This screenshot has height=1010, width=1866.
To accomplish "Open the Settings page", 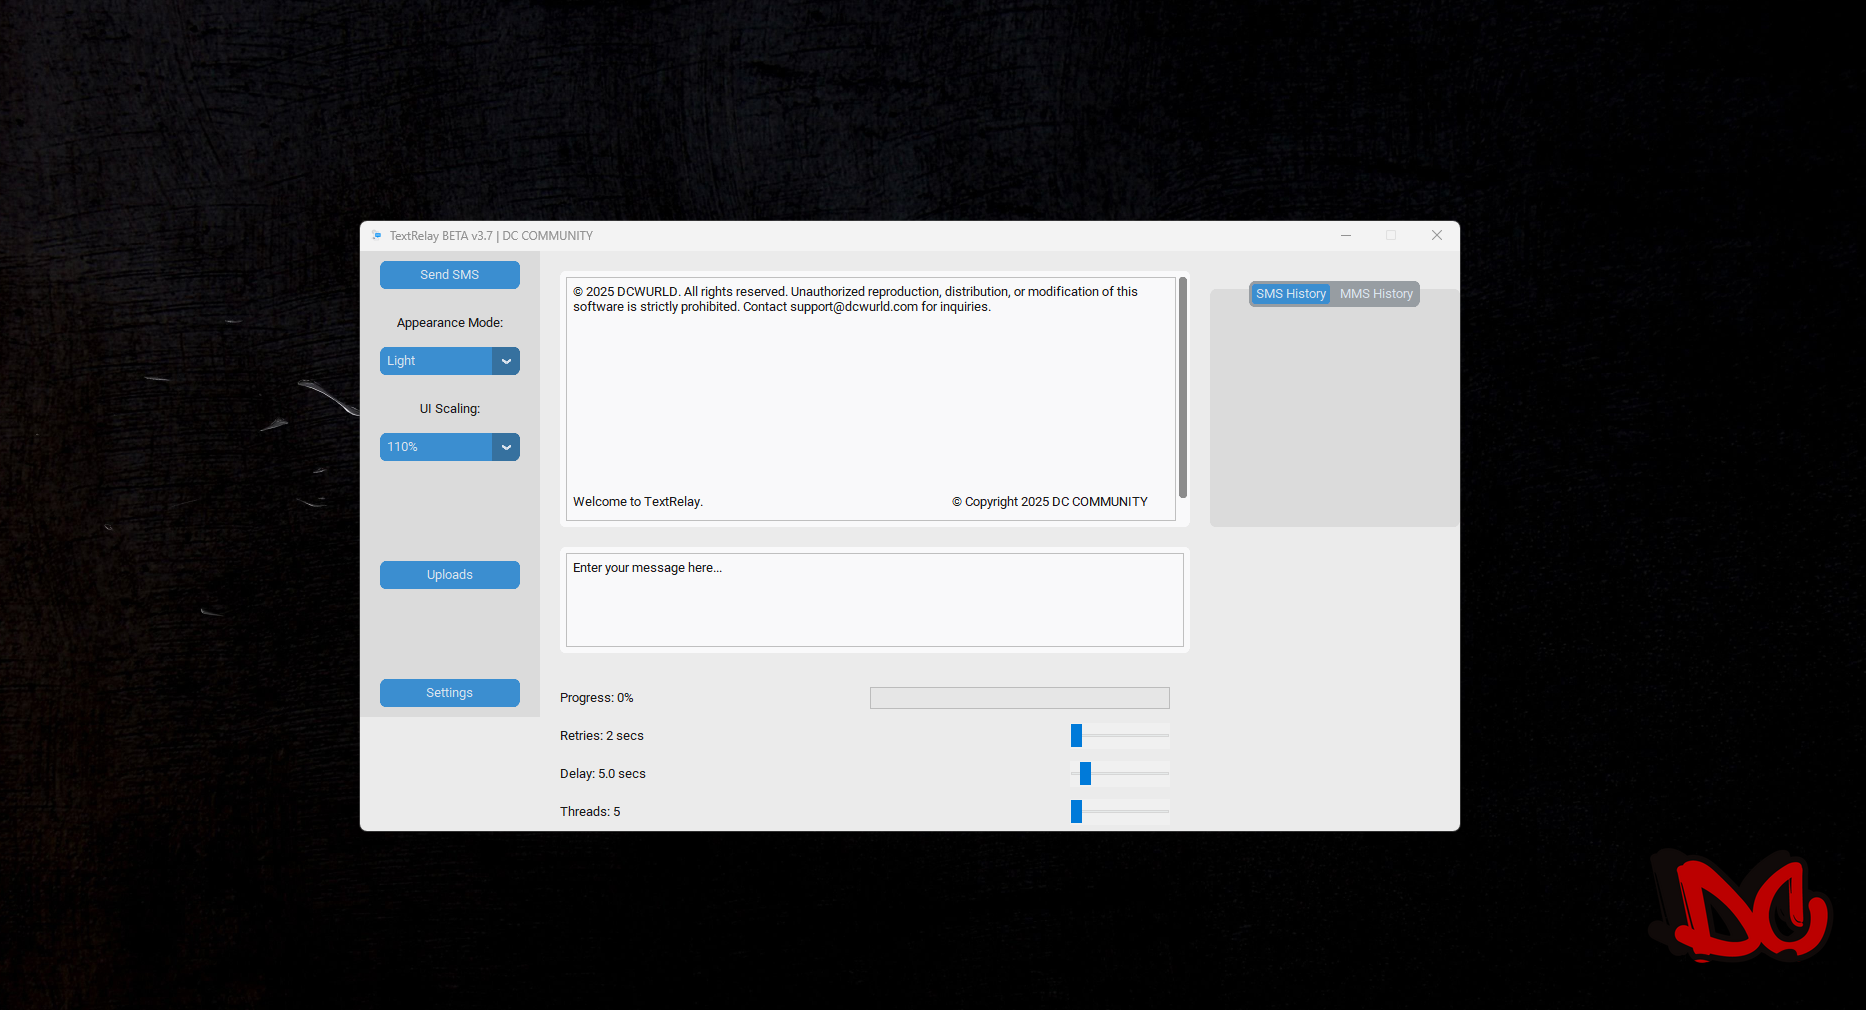I will tap(449, 693).
